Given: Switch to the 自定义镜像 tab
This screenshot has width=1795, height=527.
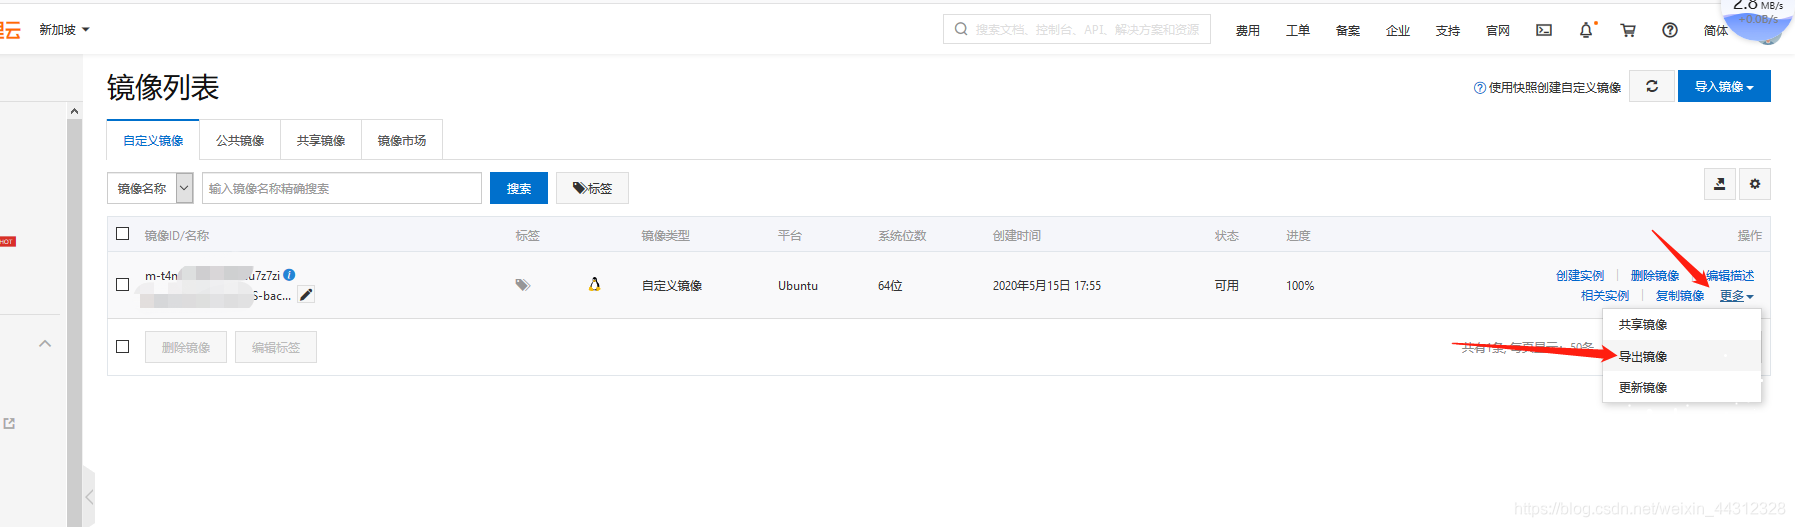Looking at the screenshot, I should coord(153,140).
